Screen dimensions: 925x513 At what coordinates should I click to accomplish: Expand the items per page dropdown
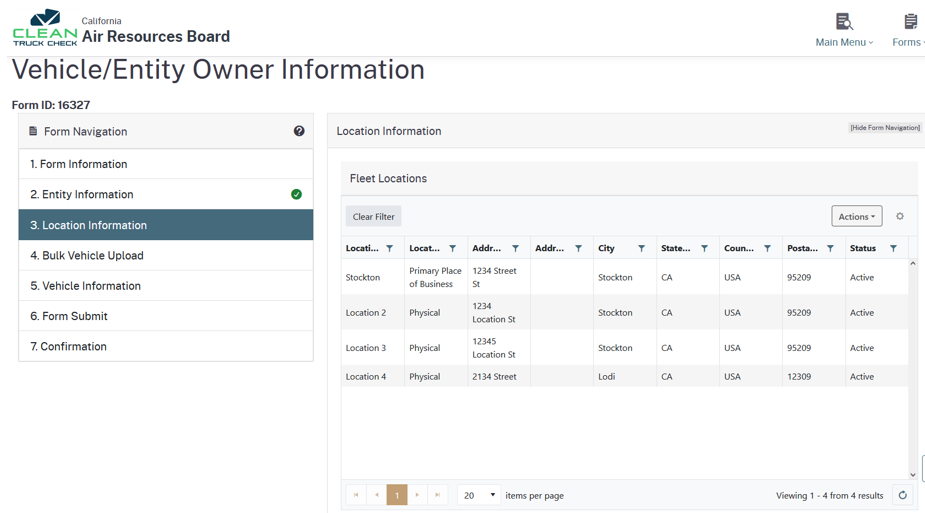click(x=479, y=495)
